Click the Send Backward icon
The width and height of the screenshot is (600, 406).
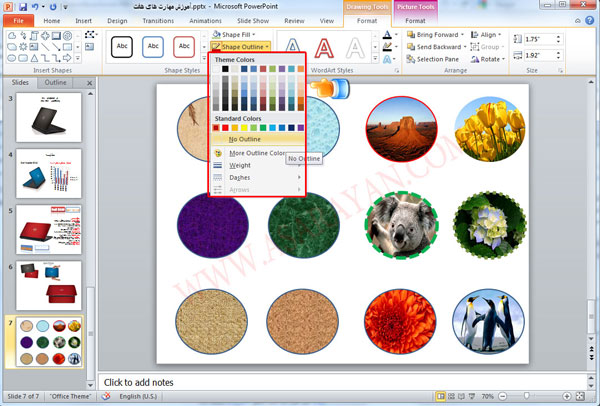click(x=411, y=47)
